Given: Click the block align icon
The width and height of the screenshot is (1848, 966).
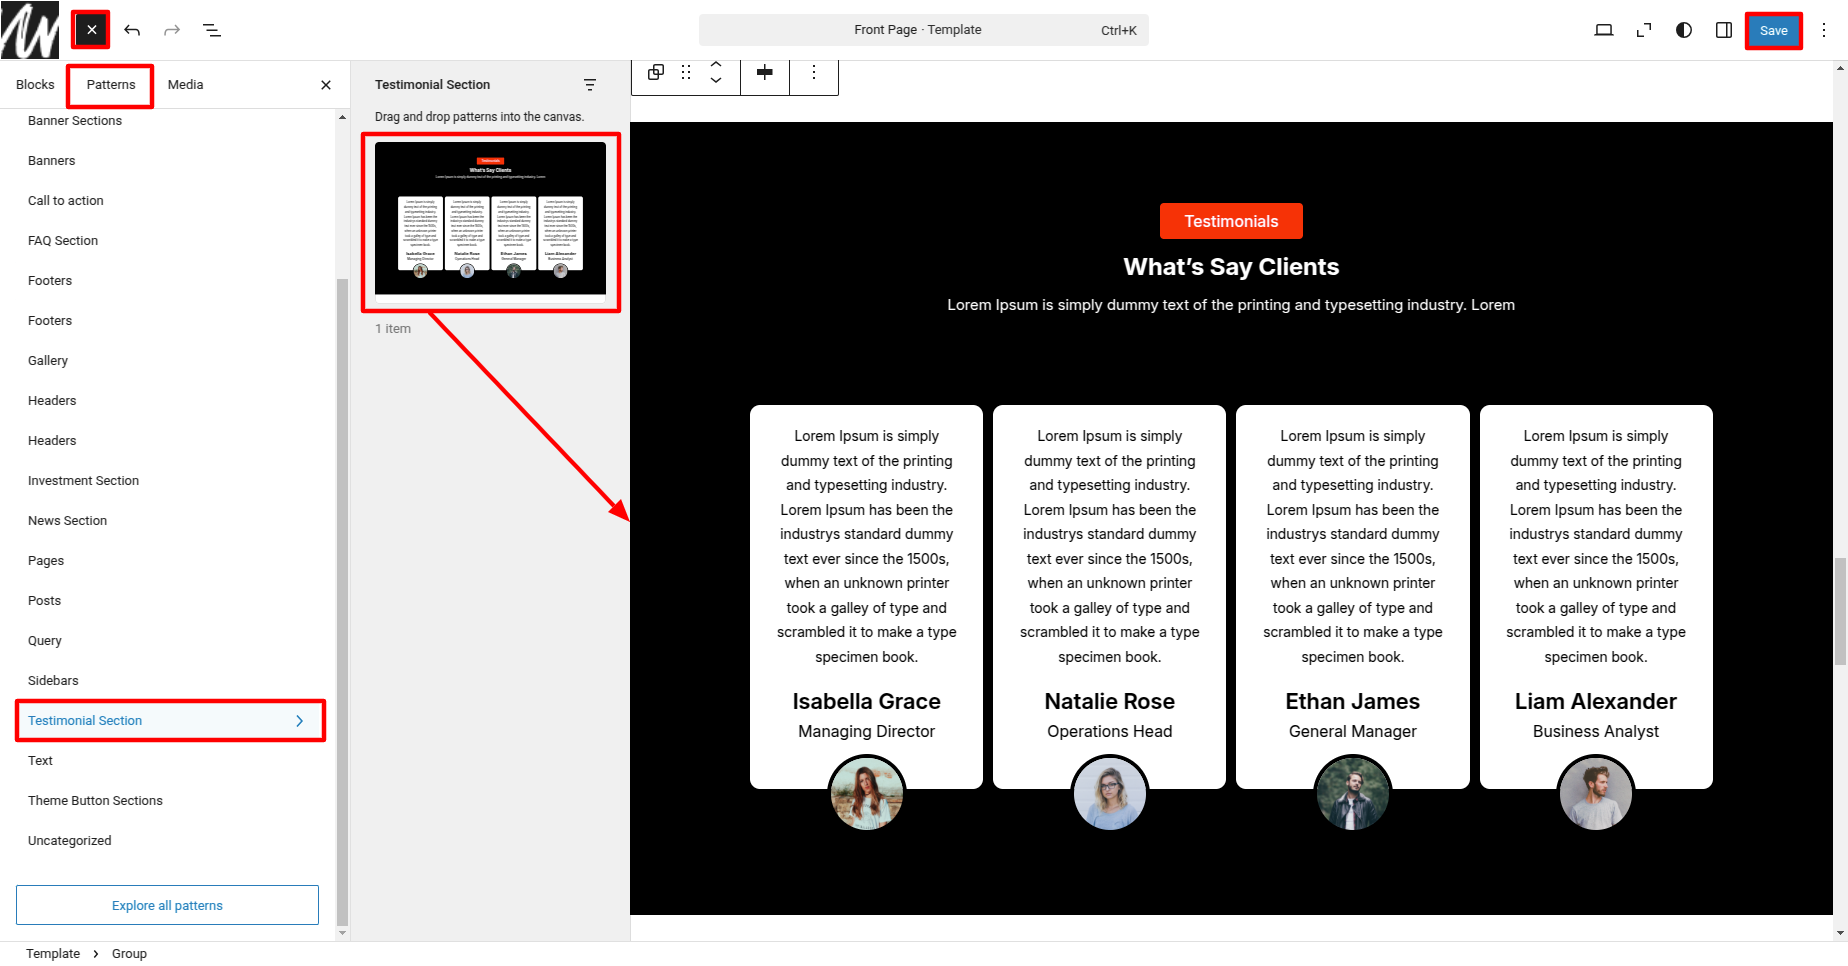Looking at the screenshot, I should click(765, 72).
